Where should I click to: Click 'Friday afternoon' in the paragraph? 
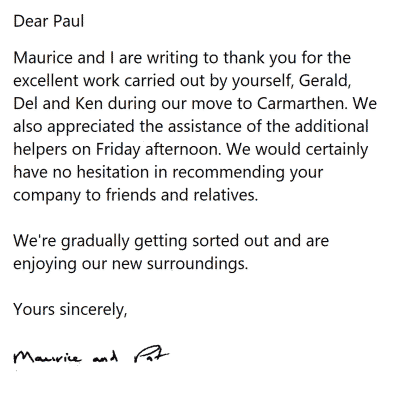(x=158, y=150)
